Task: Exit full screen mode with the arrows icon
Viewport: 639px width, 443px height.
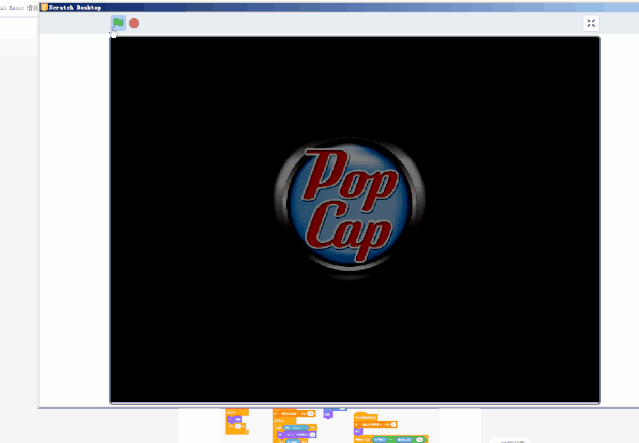Action: pyautogui.click(x=591, y=23)
